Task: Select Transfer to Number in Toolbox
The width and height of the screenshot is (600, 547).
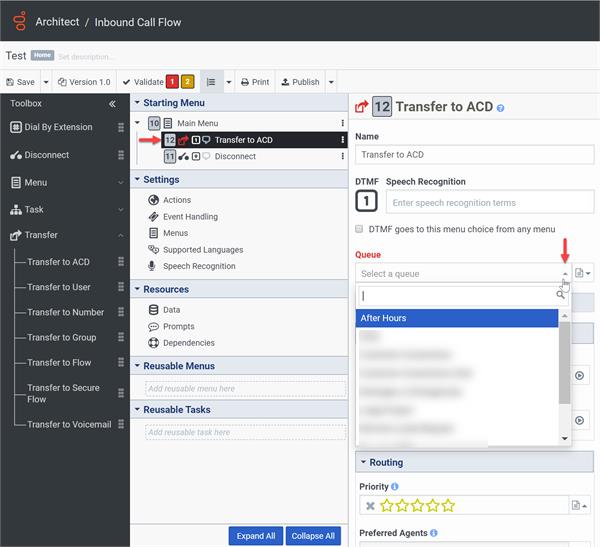Action: point(65,312)
